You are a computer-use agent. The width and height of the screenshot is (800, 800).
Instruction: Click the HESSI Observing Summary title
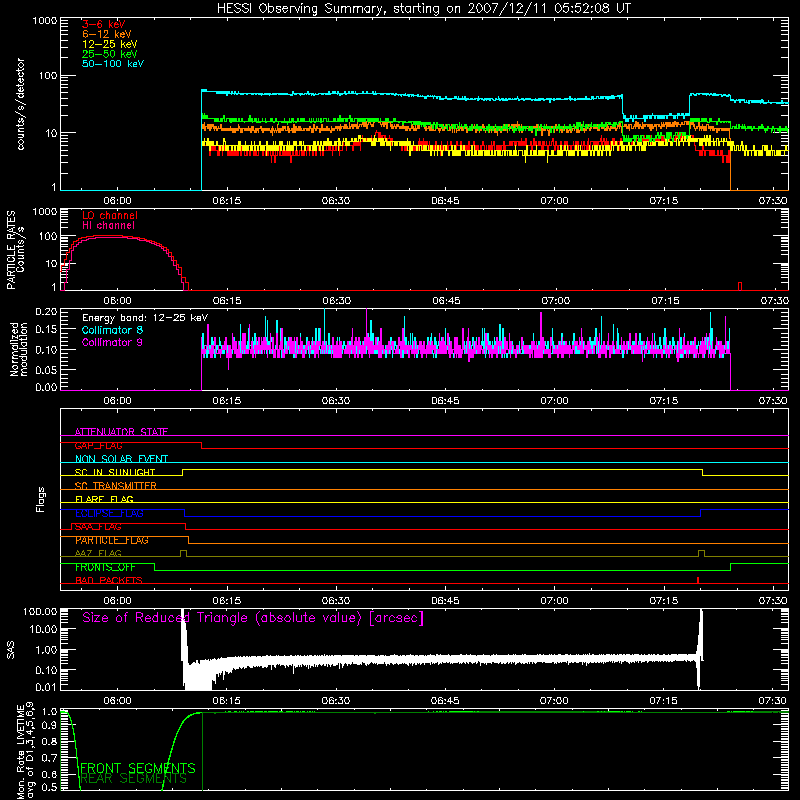tap(423, 9)
